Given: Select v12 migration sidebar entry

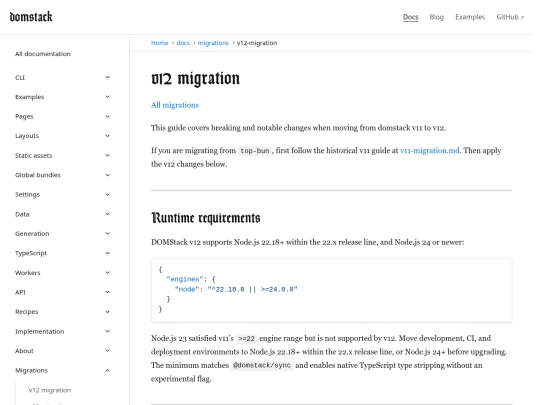Looking at the screenshot, I should 50,390.
